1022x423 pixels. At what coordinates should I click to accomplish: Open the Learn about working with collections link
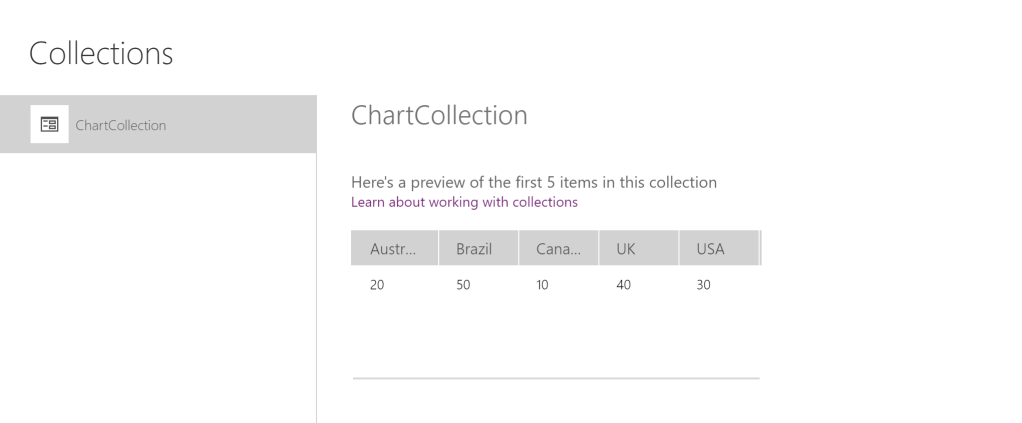coord(464,202)
